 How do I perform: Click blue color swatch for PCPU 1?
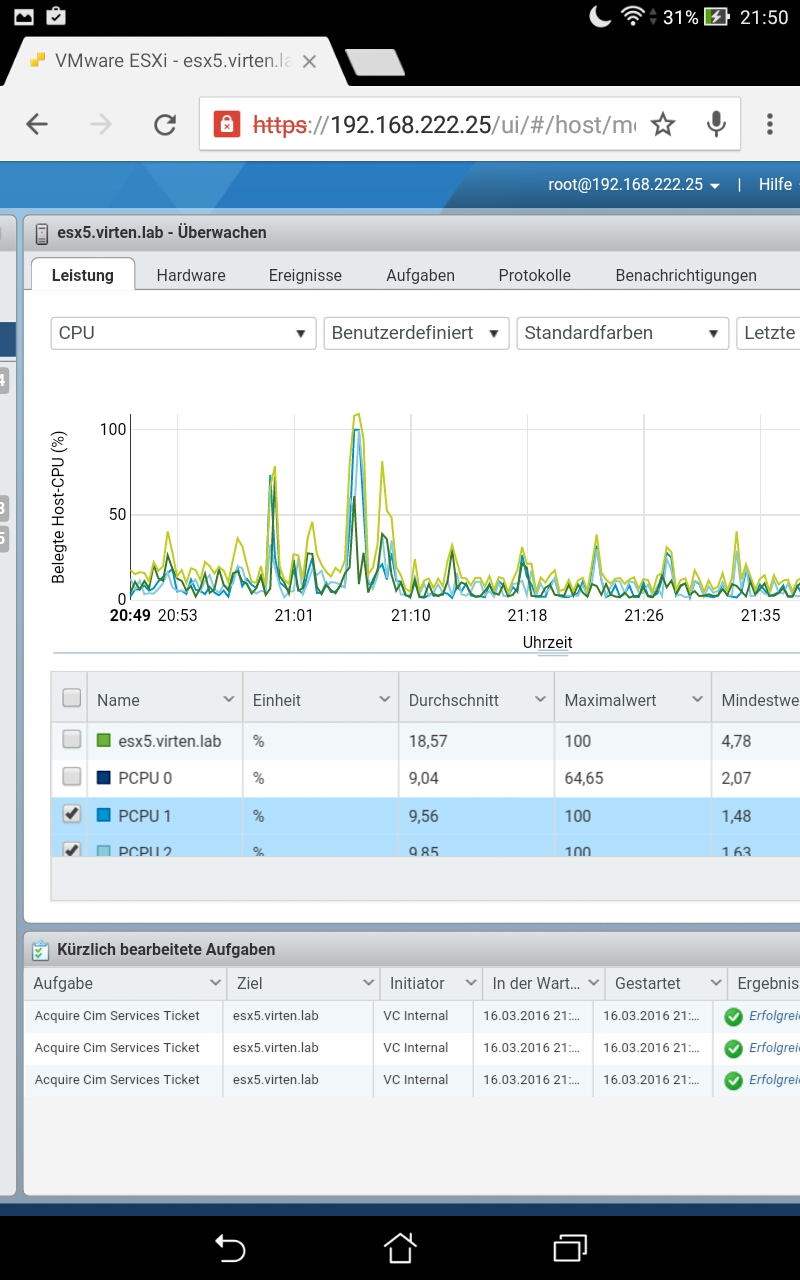pyautogui.click(x=103, y=815)
